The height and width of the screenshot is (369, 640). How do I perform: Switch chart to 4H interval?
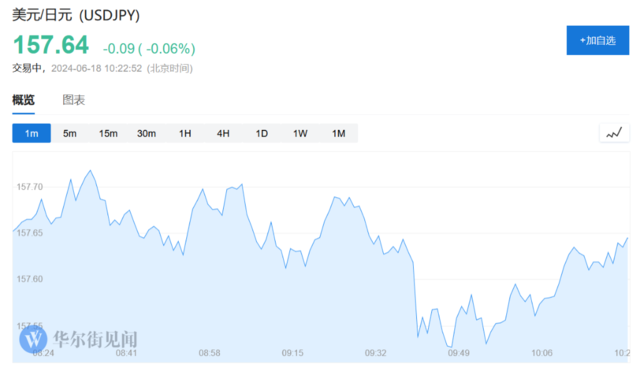coord(223,133)
